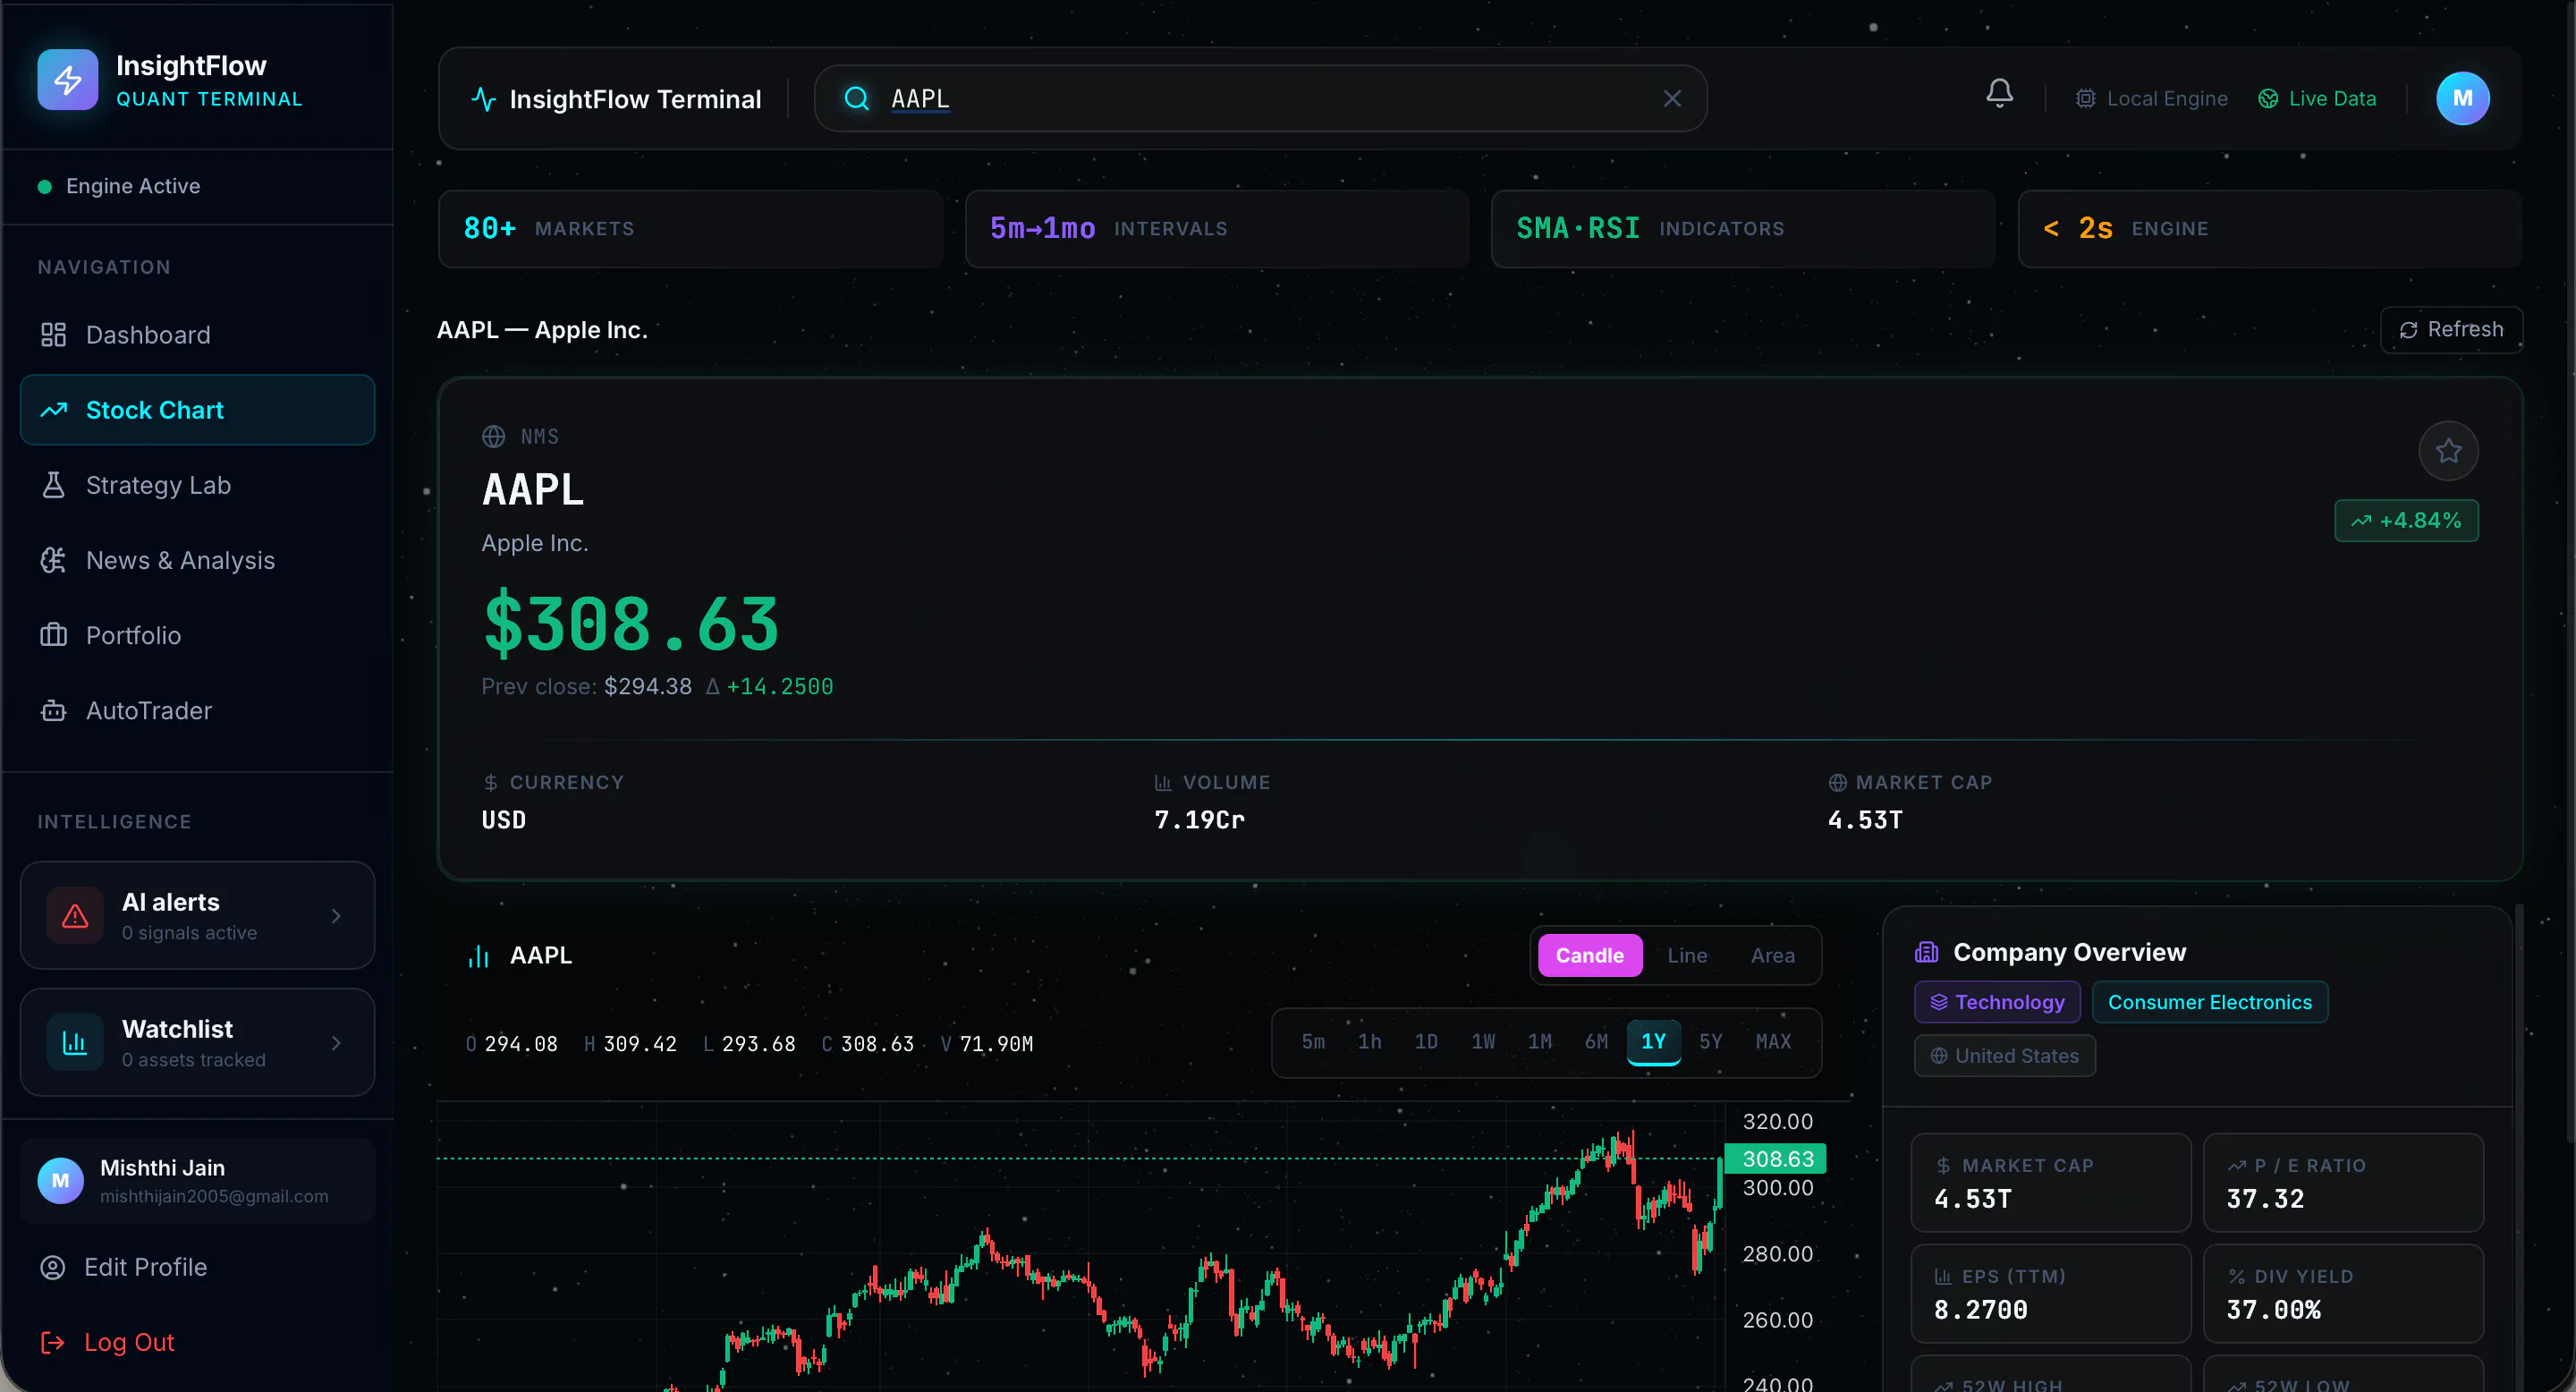Click the Log Out arrow icon
The width and height of the screenshot is (2576, 1392).
point(52,1342)
